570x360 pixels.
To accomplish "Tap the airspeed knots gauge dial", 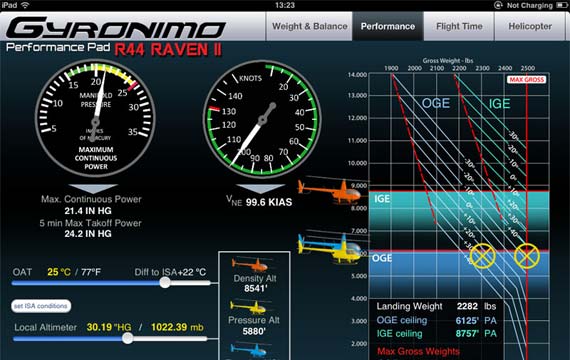I will pyautogui.click(x=262, y=119).
